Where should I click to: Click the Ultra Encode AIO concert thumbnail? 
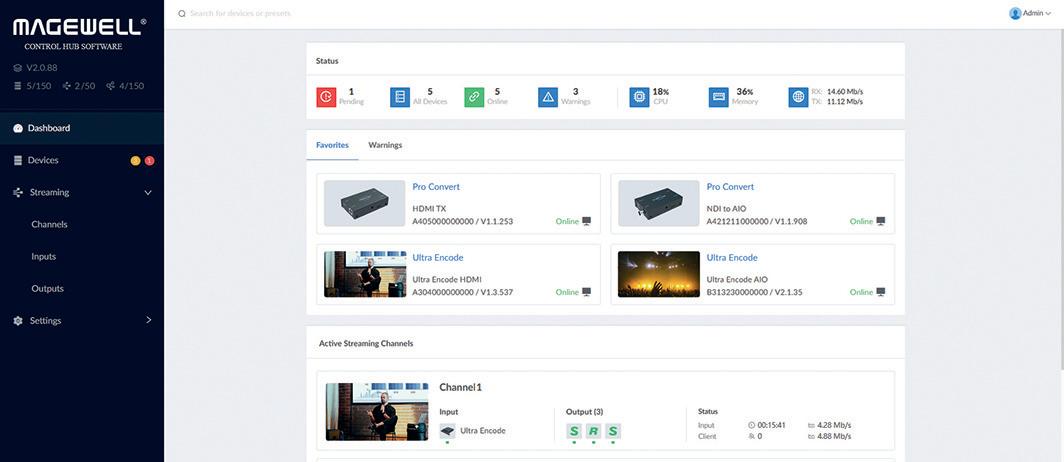659,274
